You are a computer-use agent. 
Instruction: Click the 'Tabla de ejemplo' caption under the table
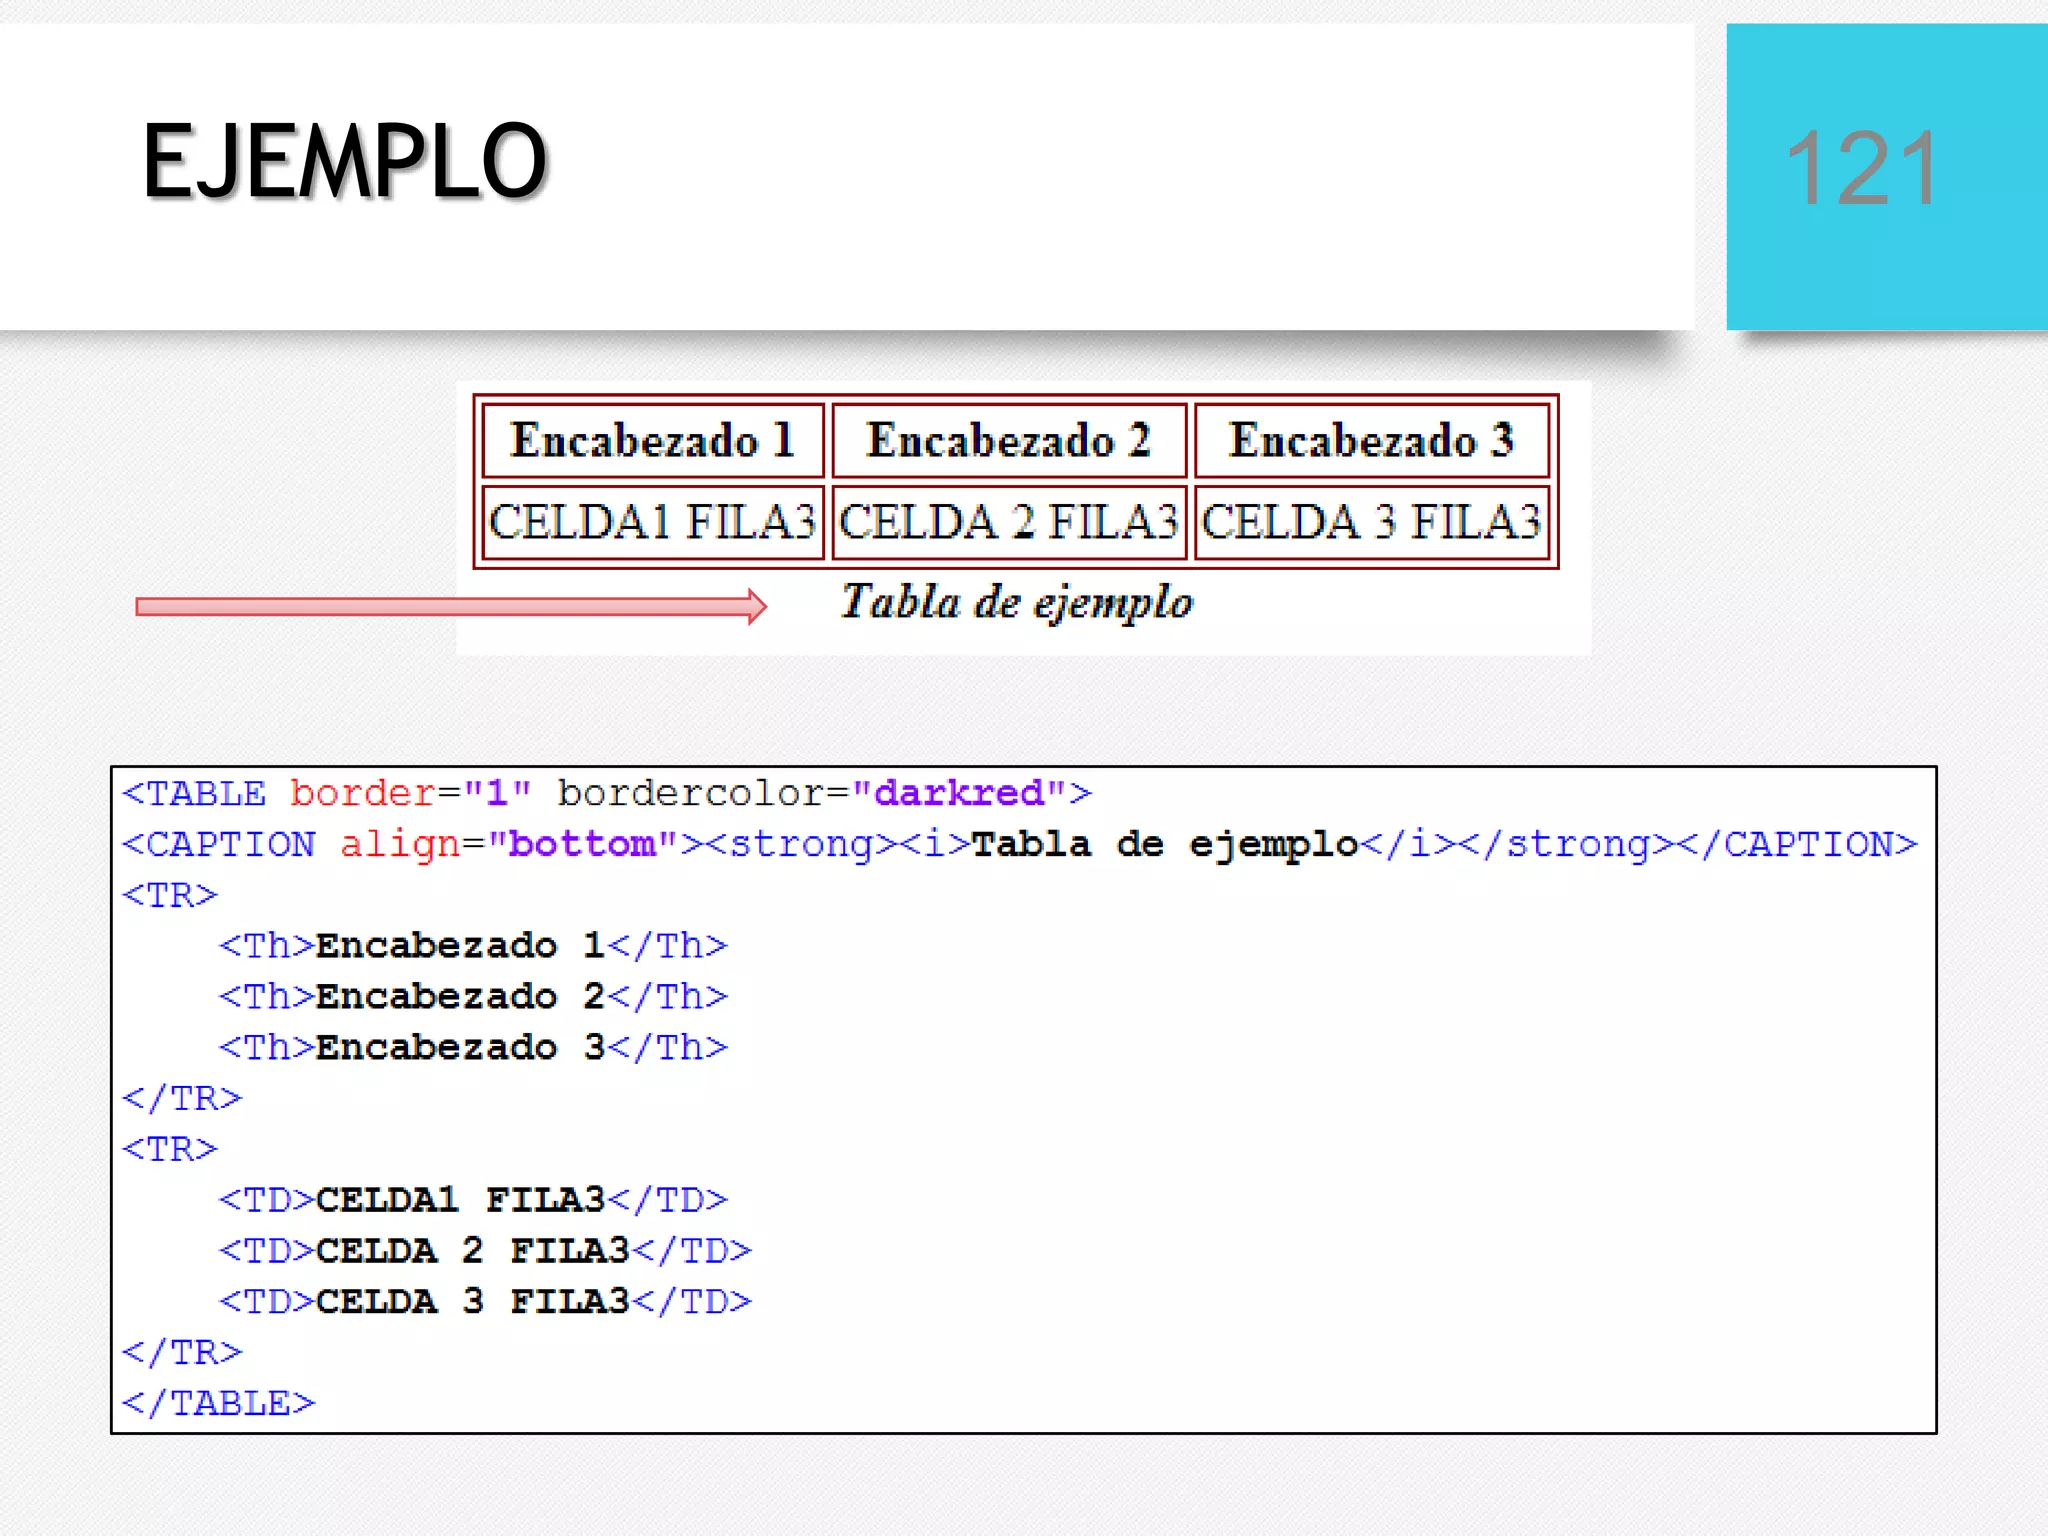pyautogui.click(x=1016, y=603)
